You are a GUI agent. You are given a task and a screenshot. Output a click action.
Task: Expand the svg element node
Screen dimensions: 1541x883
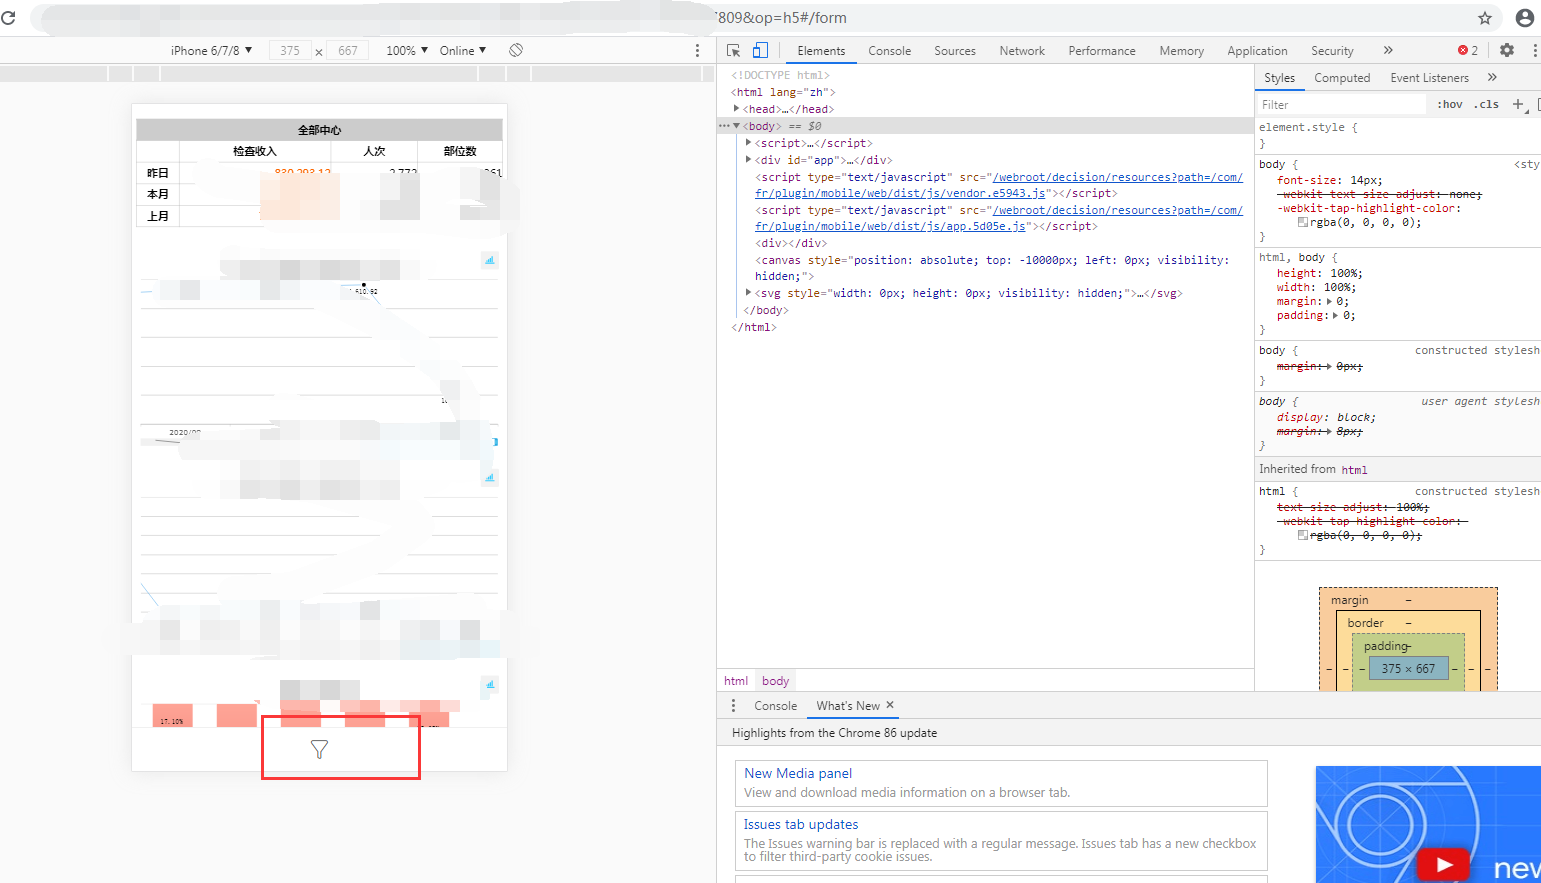click(x=748, y=293)
